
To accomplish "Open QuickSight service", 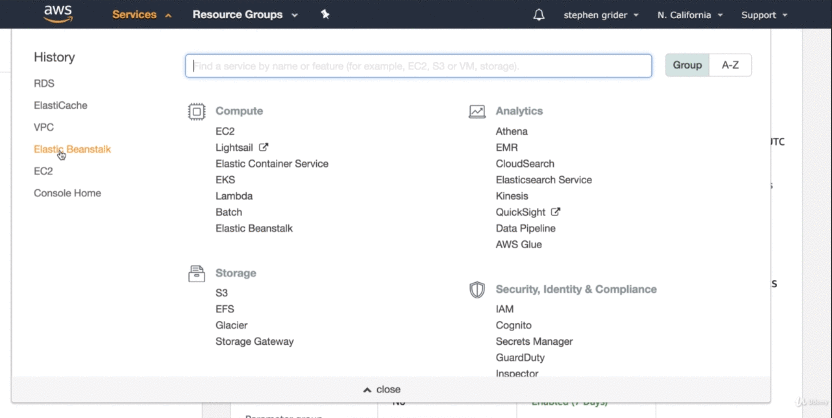I will 521,212.
